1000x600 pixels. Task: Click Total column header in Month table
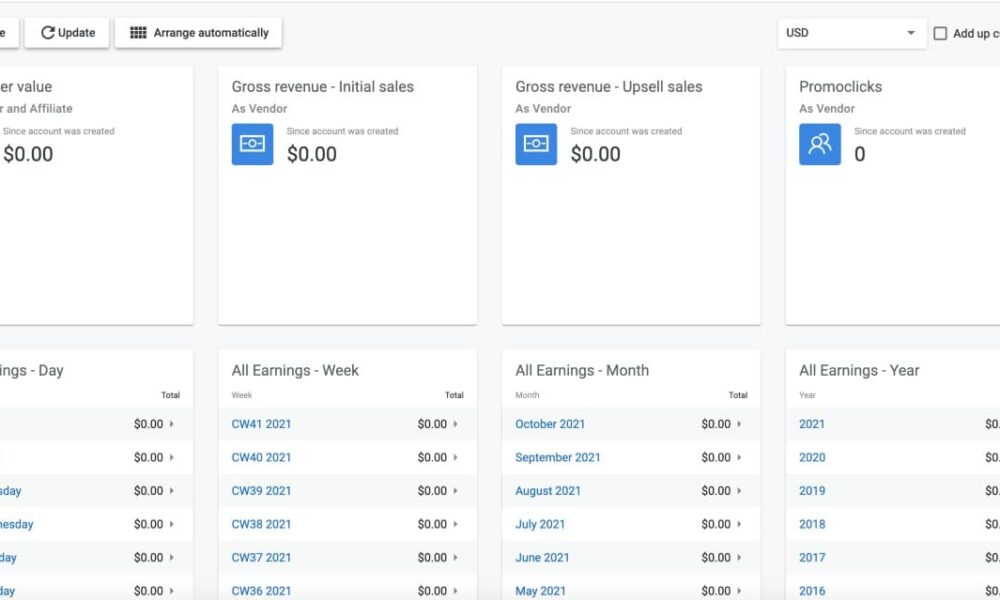tap(738, 395)
